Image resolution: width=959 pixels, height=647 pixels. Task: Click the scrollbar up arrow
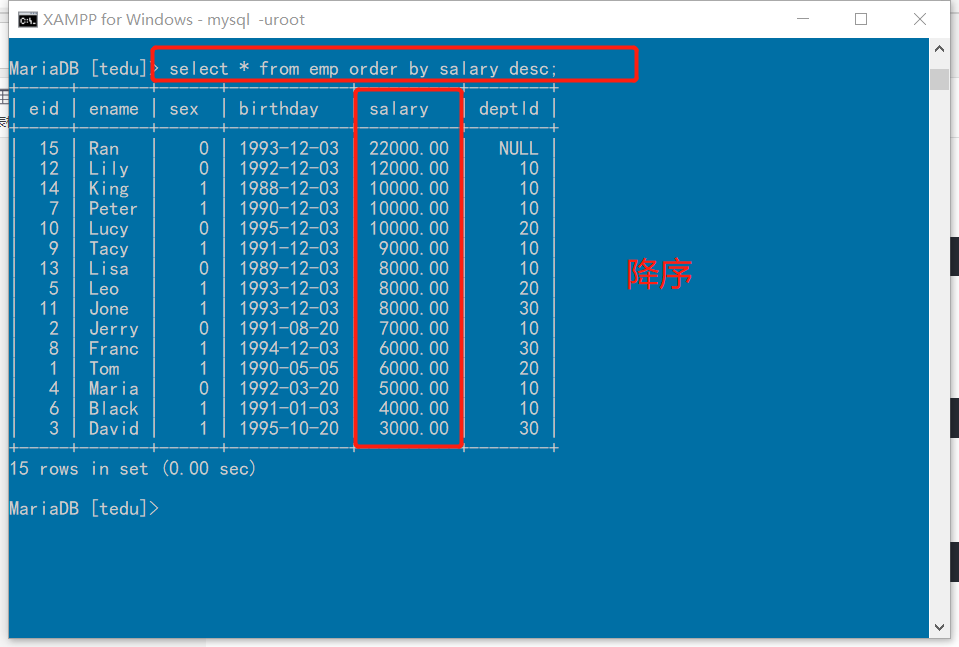coord(939,49)
